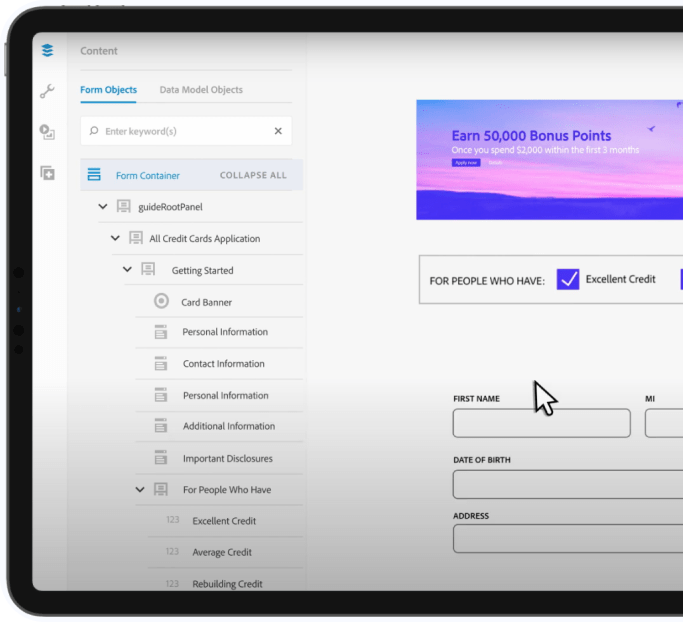Open the Assets media icon in sidebar
Image resolution: width=683 pixels, height=622 pixels.
pos(47,132)
